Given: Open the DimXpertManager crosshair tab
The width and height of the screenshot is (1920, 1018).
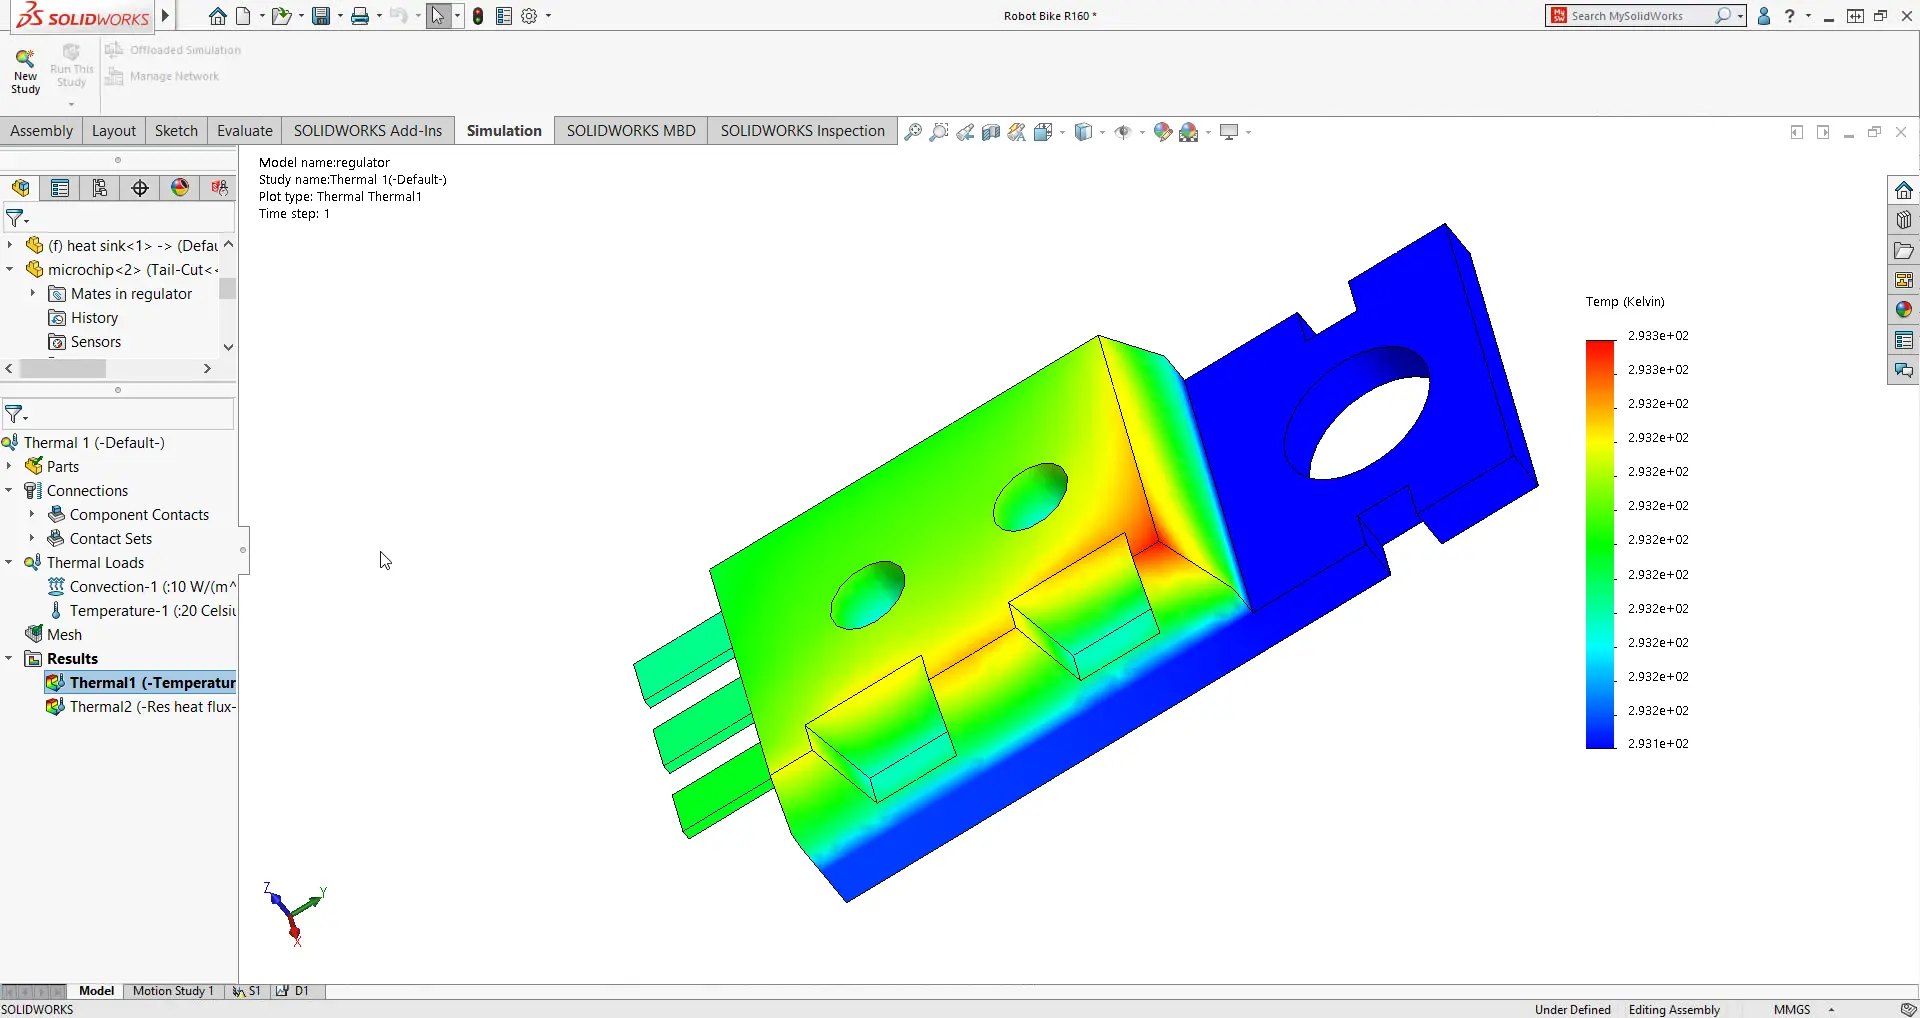Looking at the screenshot, I should (140, 188).
